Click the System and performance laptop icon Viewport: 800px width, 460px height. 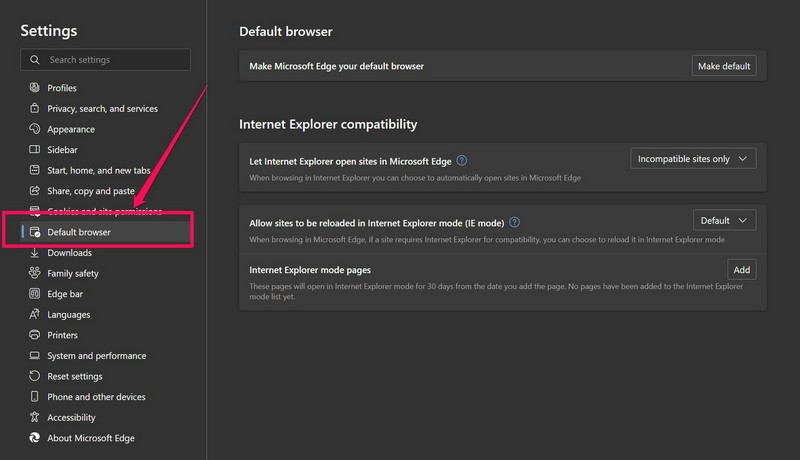34,355
